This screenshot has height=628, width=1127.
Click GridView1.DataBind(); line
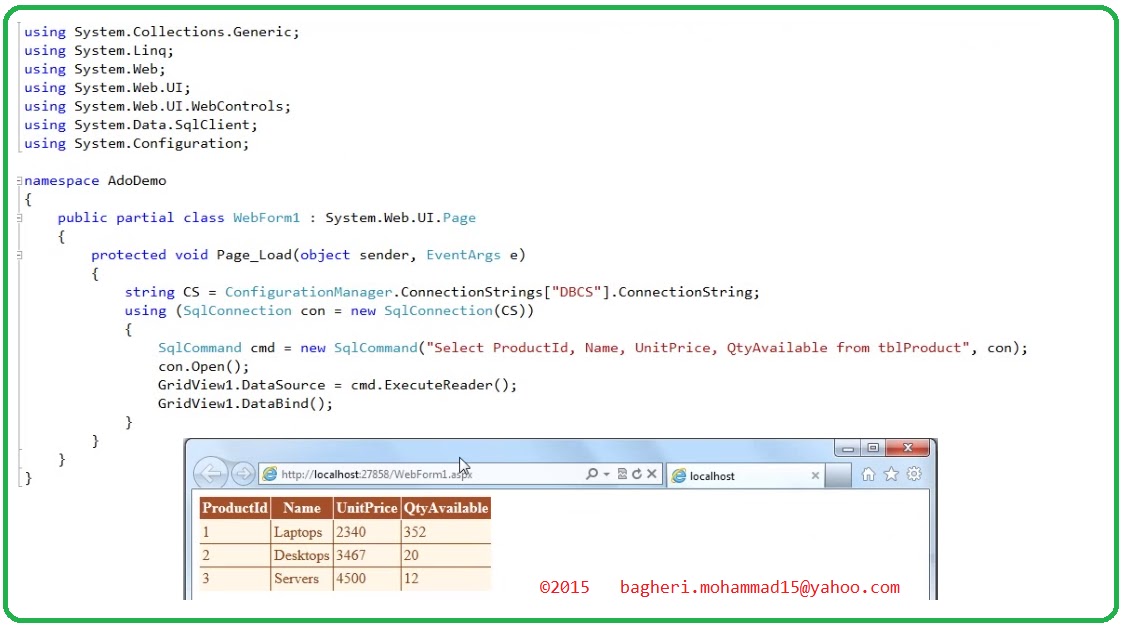point(245,404)
